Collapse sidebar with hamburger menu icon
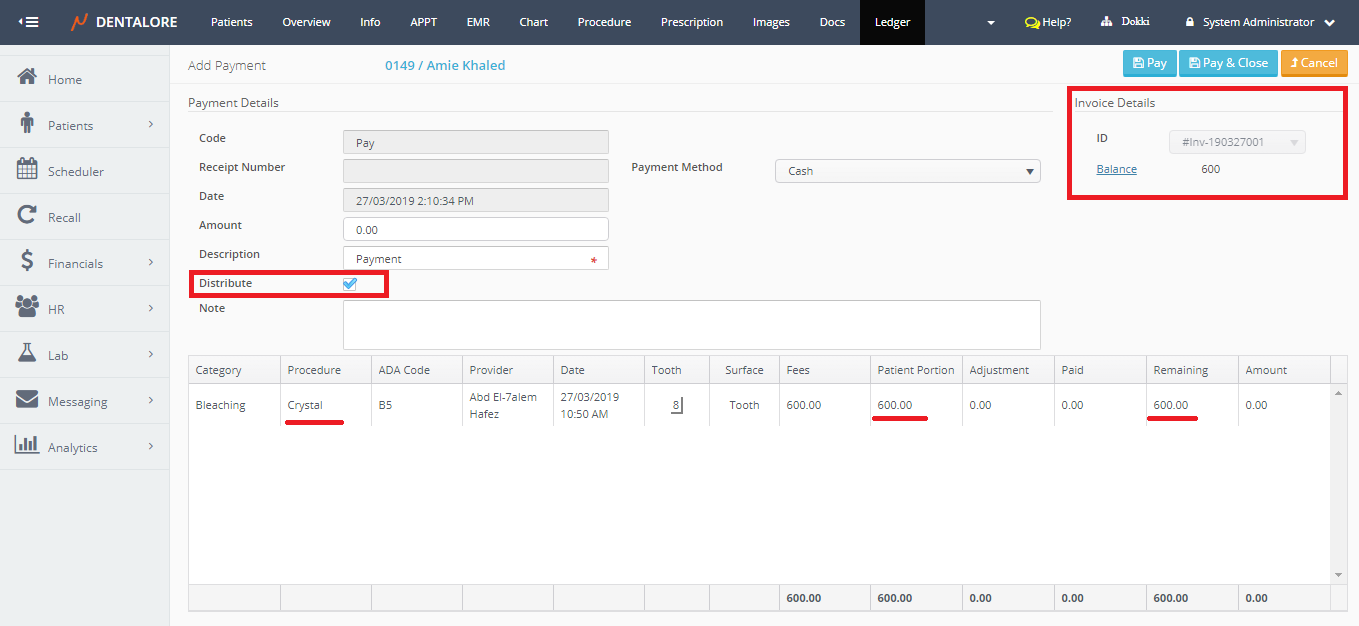 [x=29, y=22]
